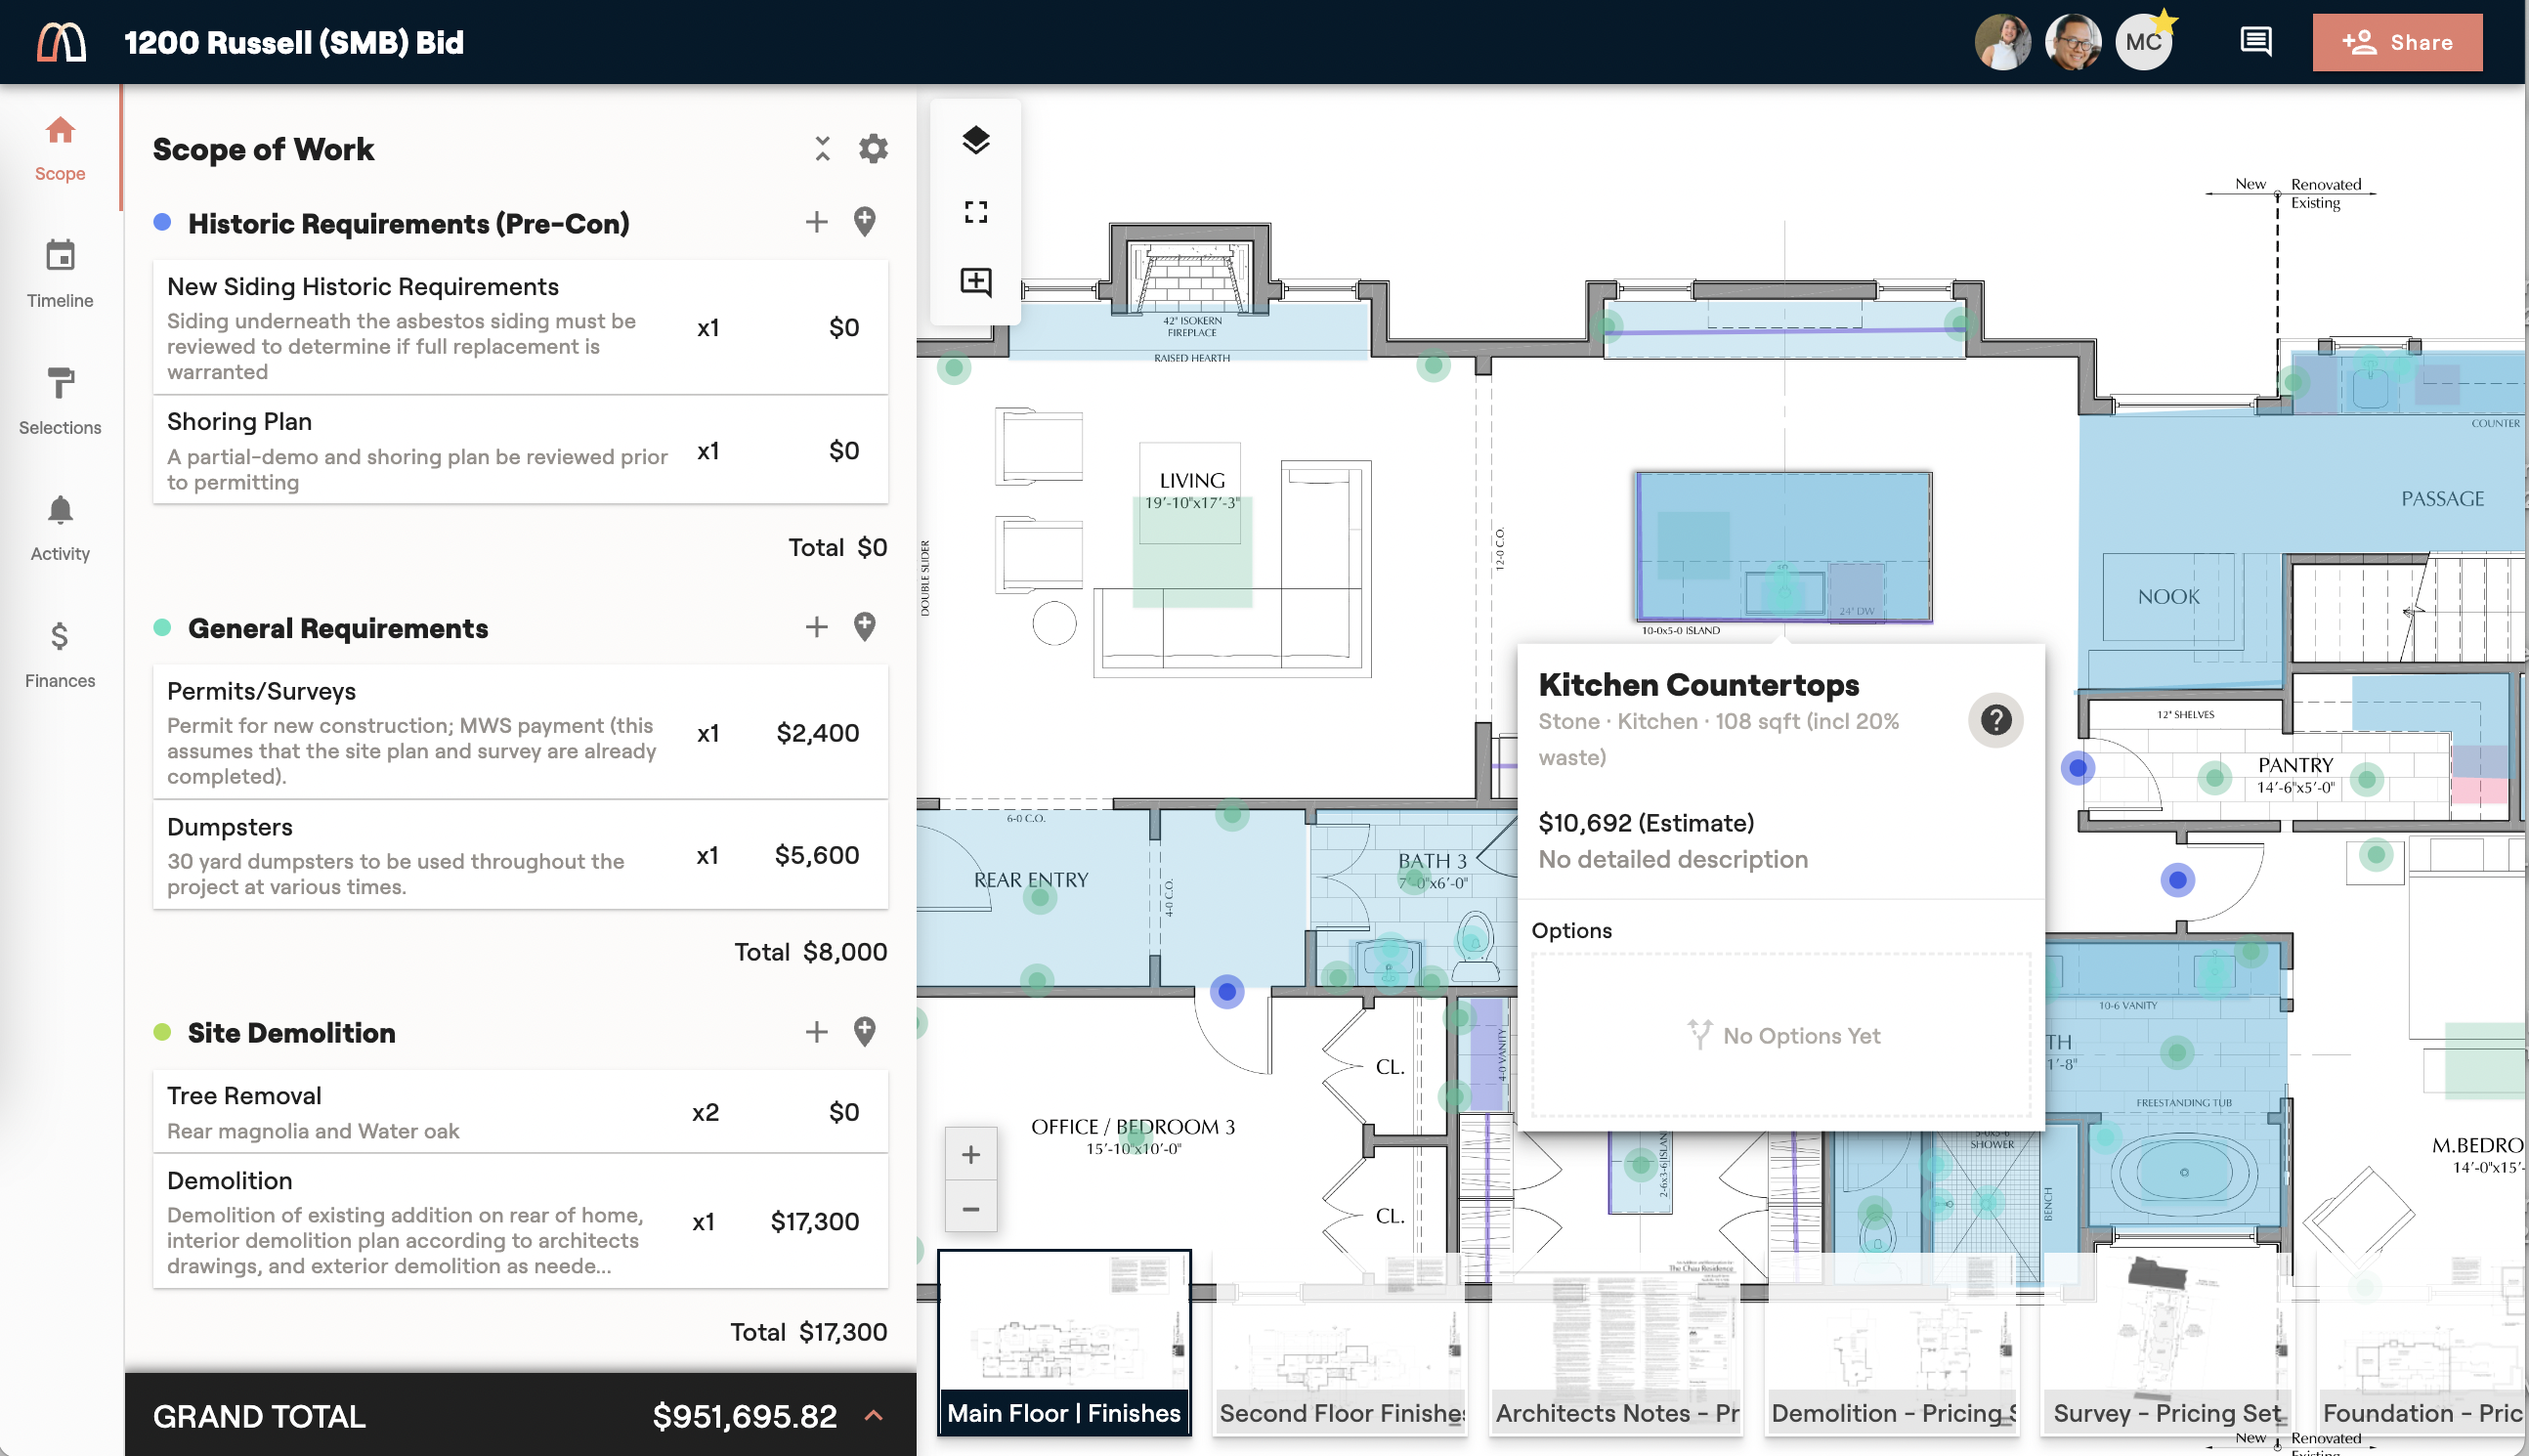2529x1456 pixels.
Task: Click help question mark on Kitchen Countertops
Action: 1995,720
